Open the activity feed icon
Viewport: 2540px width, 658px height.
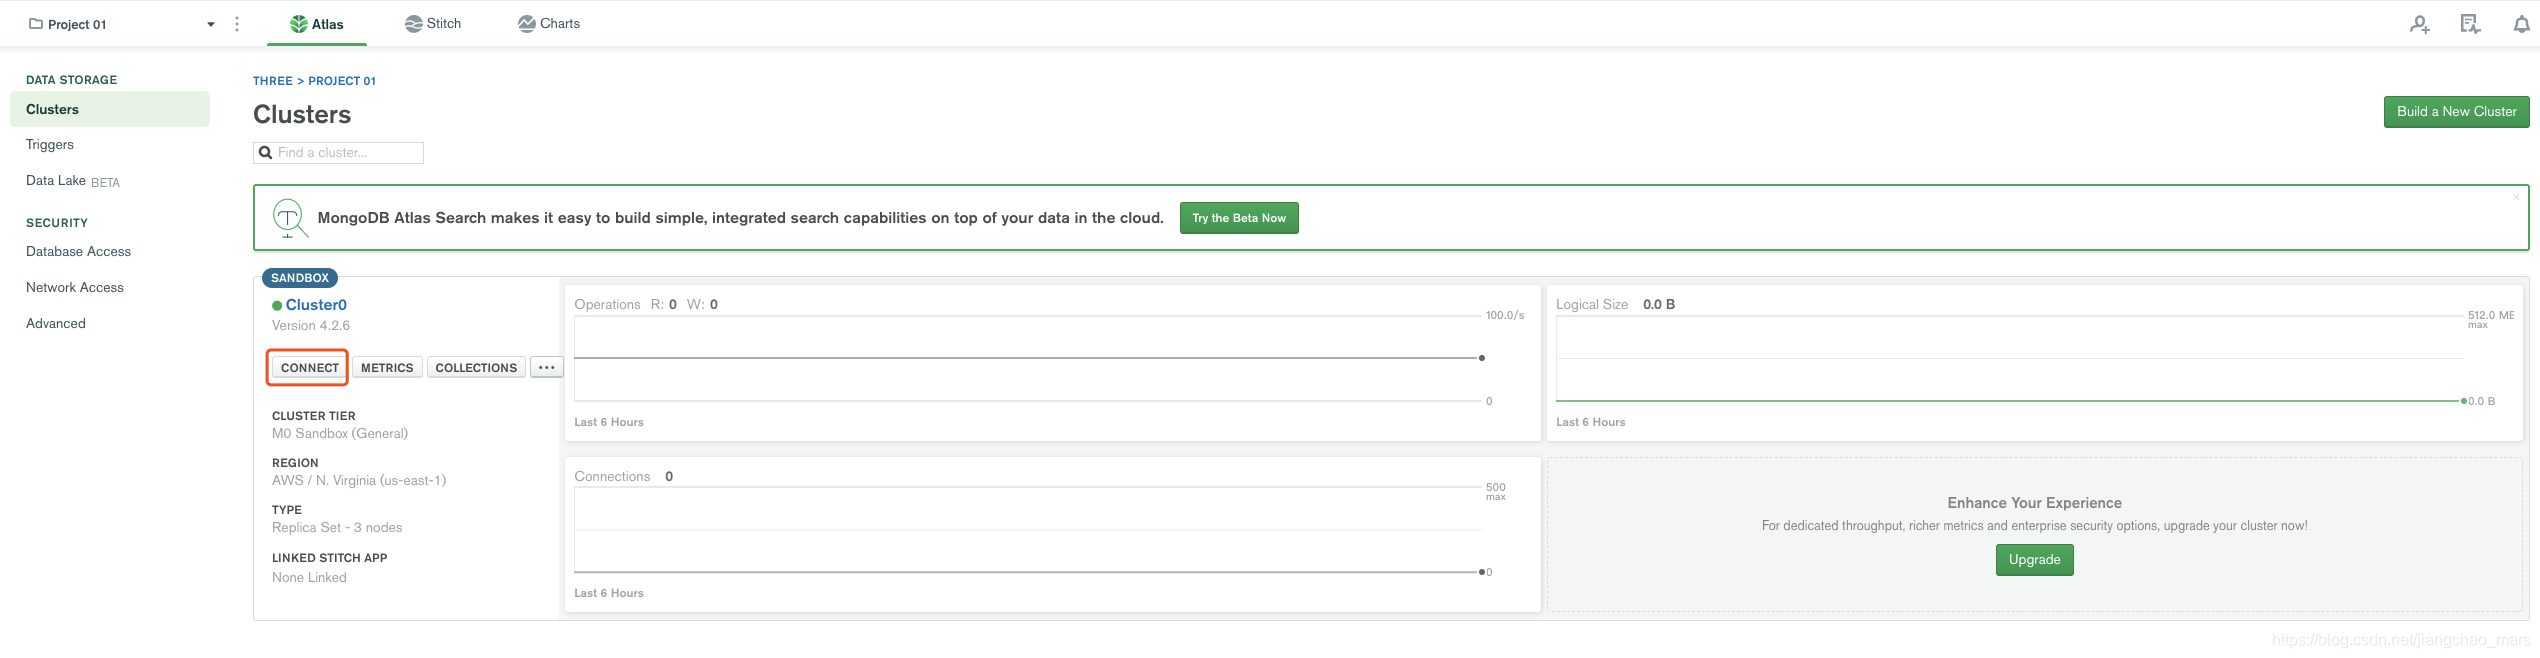tap(2470, 24)
